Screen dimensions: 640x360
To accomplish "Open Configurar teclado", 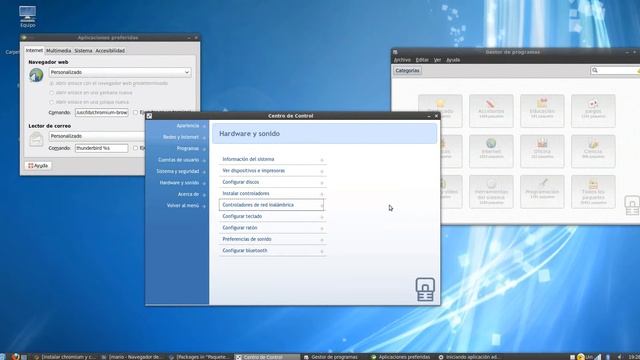I will (272, 216).
